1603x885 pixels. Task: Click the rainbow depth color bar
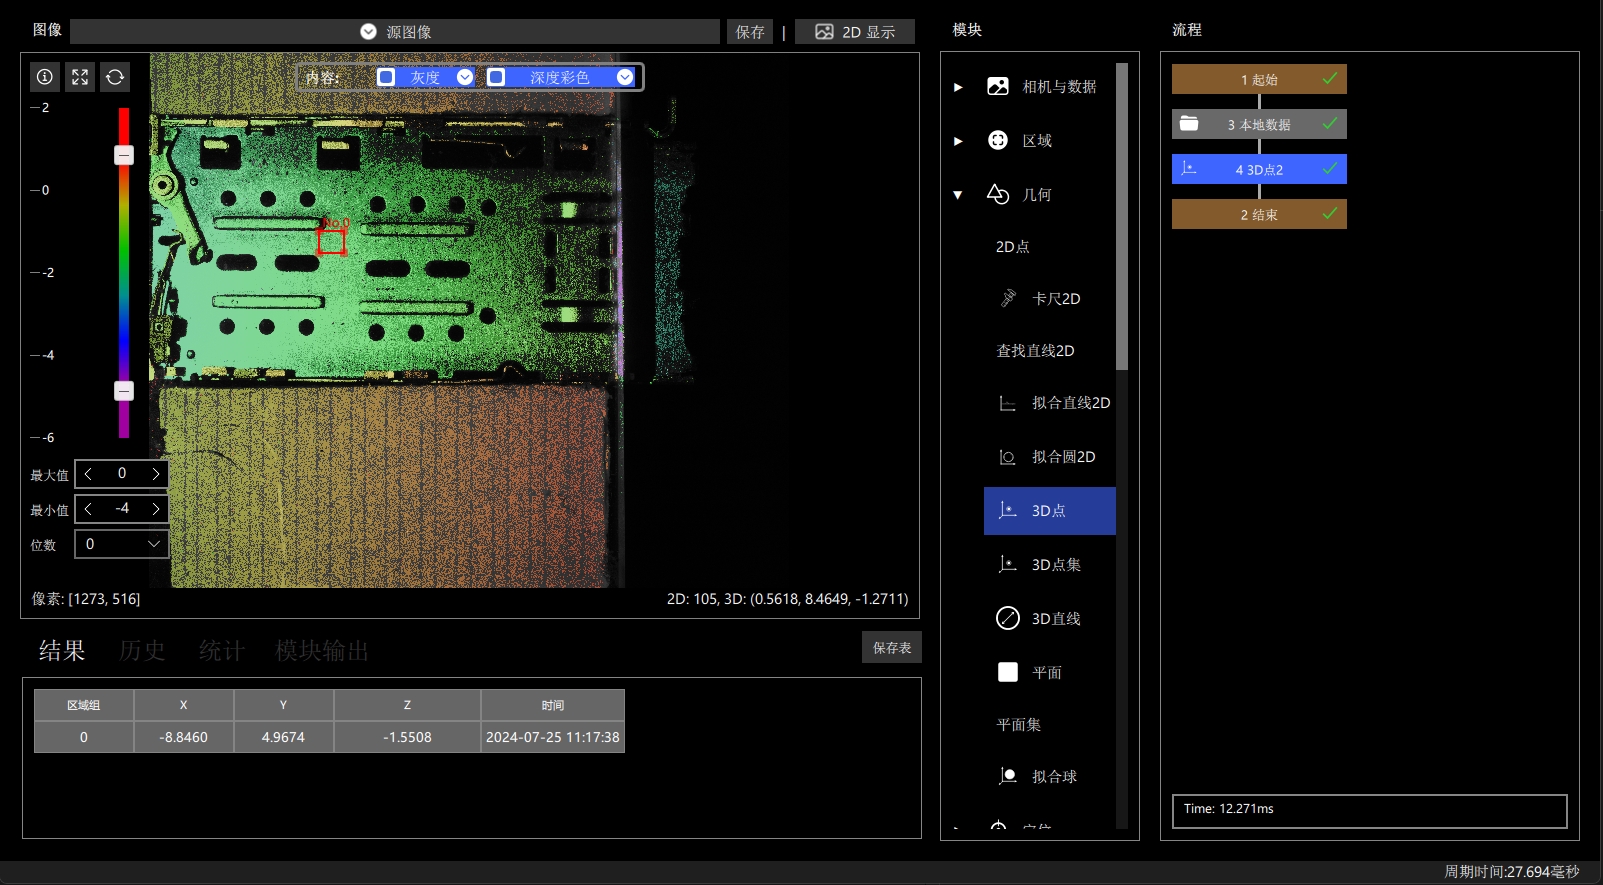(124, 272)
